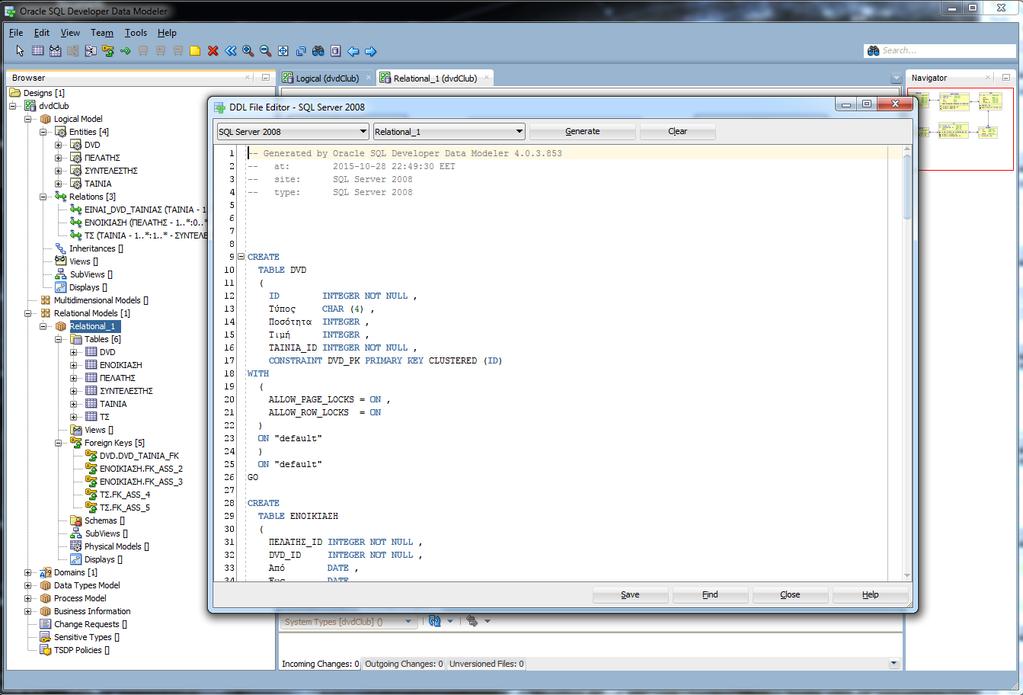Viewport: 1023px width, 695px height.
Task: Click the Find button in DDL editor
Action: (x=710, y=595)
